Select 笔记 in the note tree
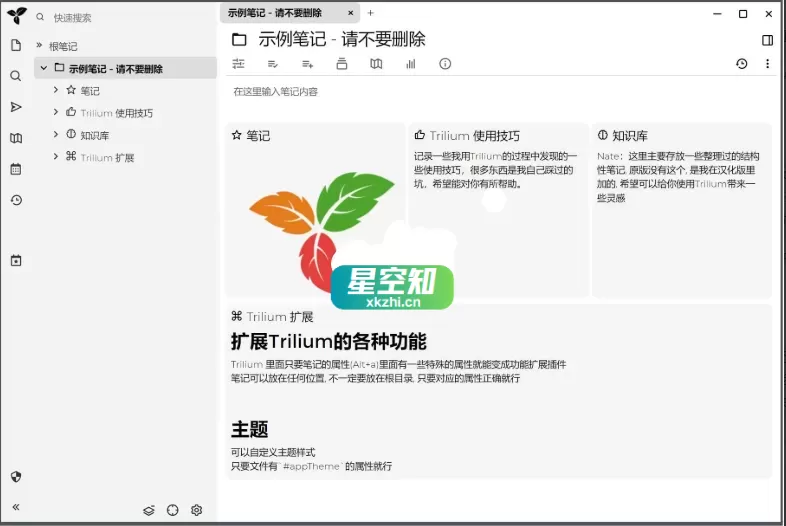Image resolution: width=786 pixels, height=526 pixels. tap(90, 91)
